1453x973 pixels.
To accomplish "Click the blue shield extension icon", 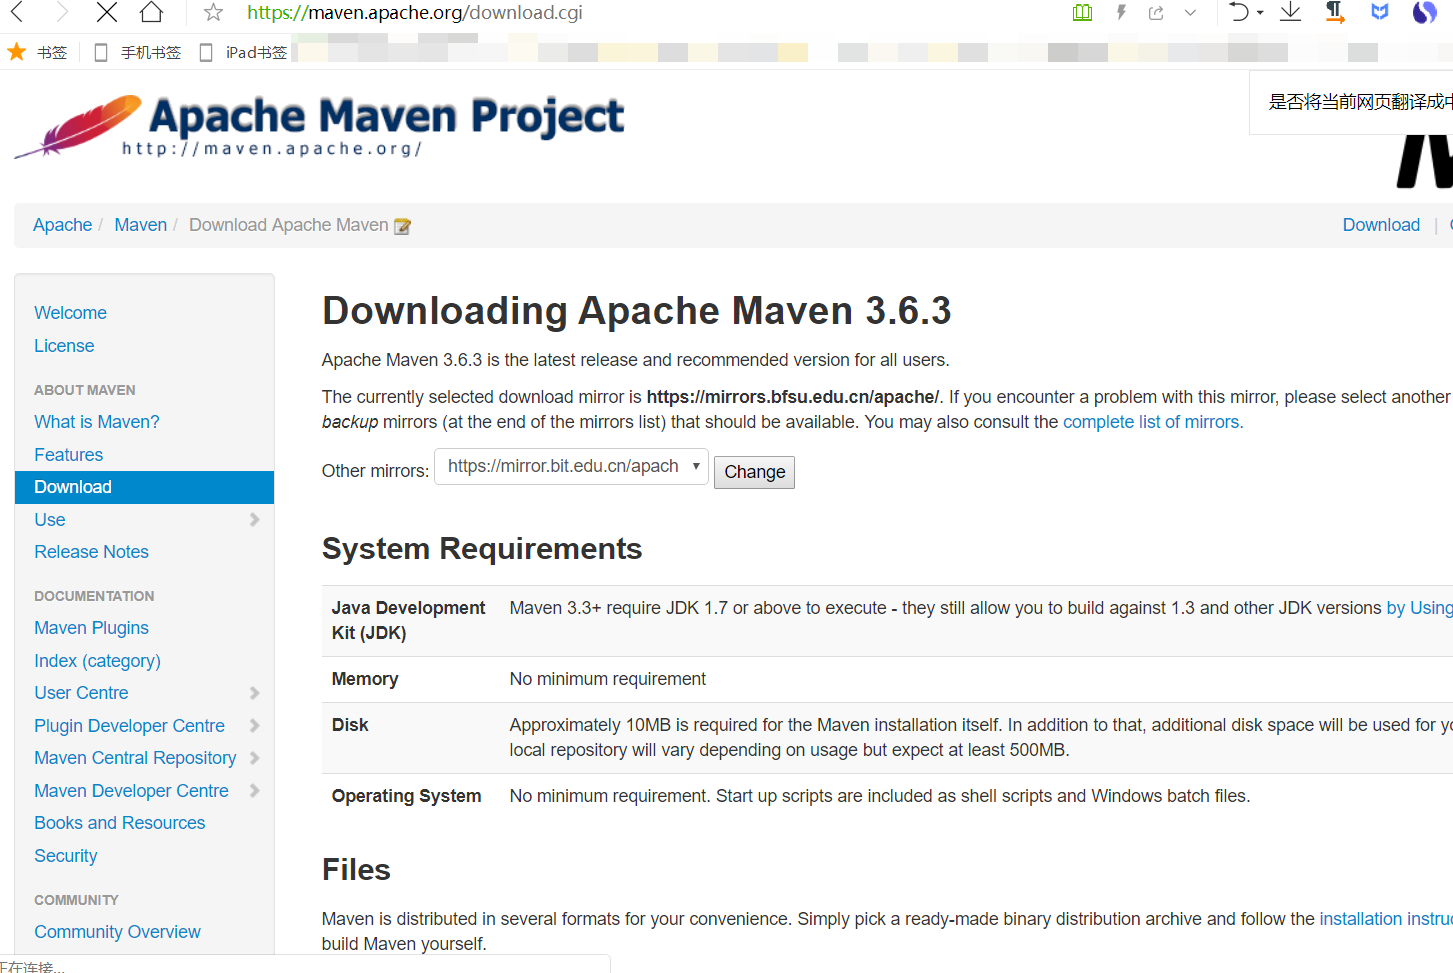I will tap(1380, 12).
